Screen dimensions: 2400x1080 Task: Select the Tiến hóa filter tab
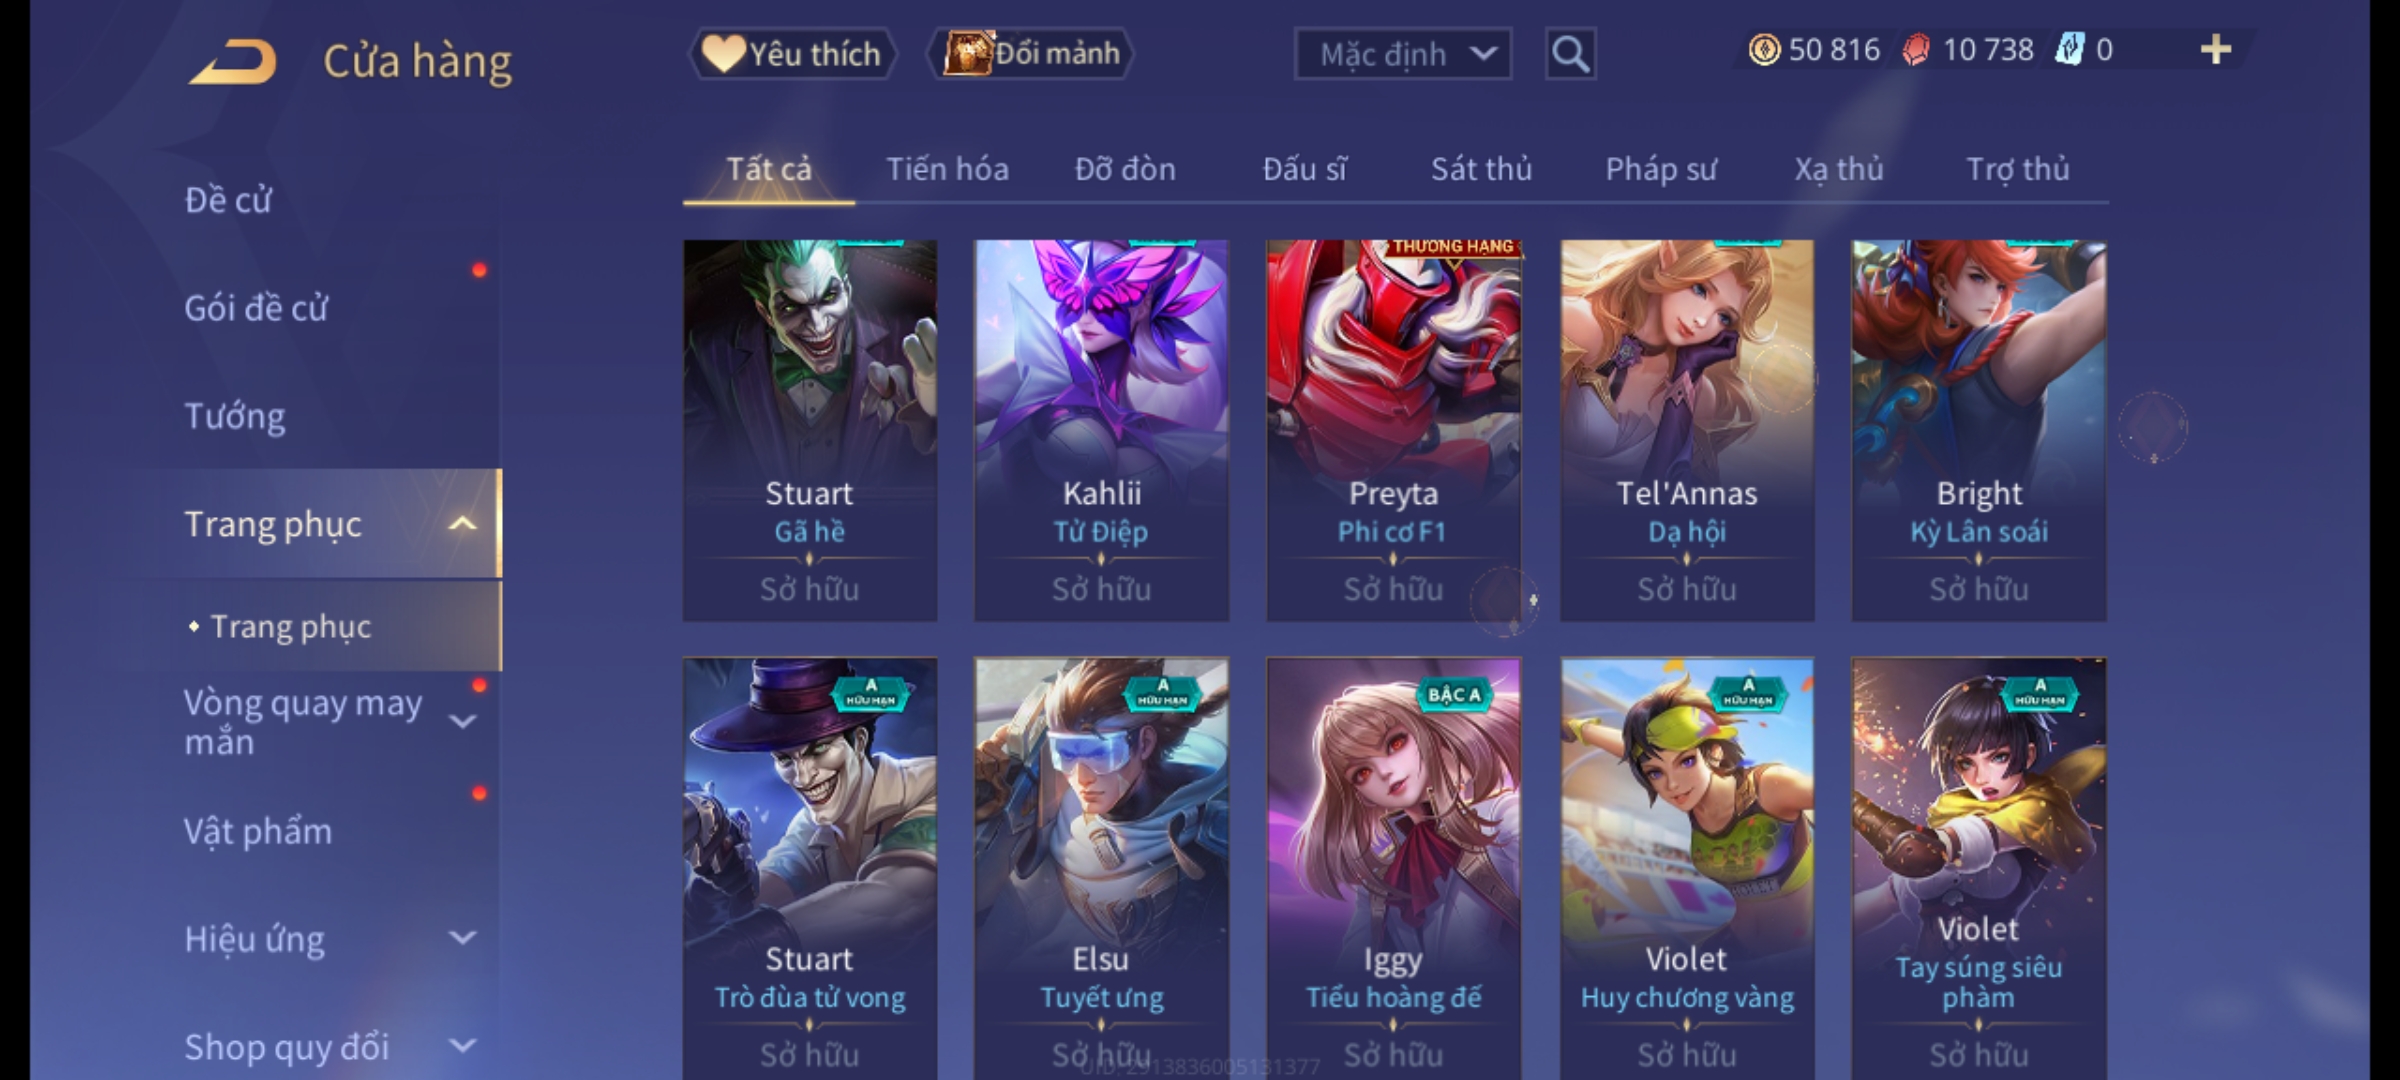947,169
